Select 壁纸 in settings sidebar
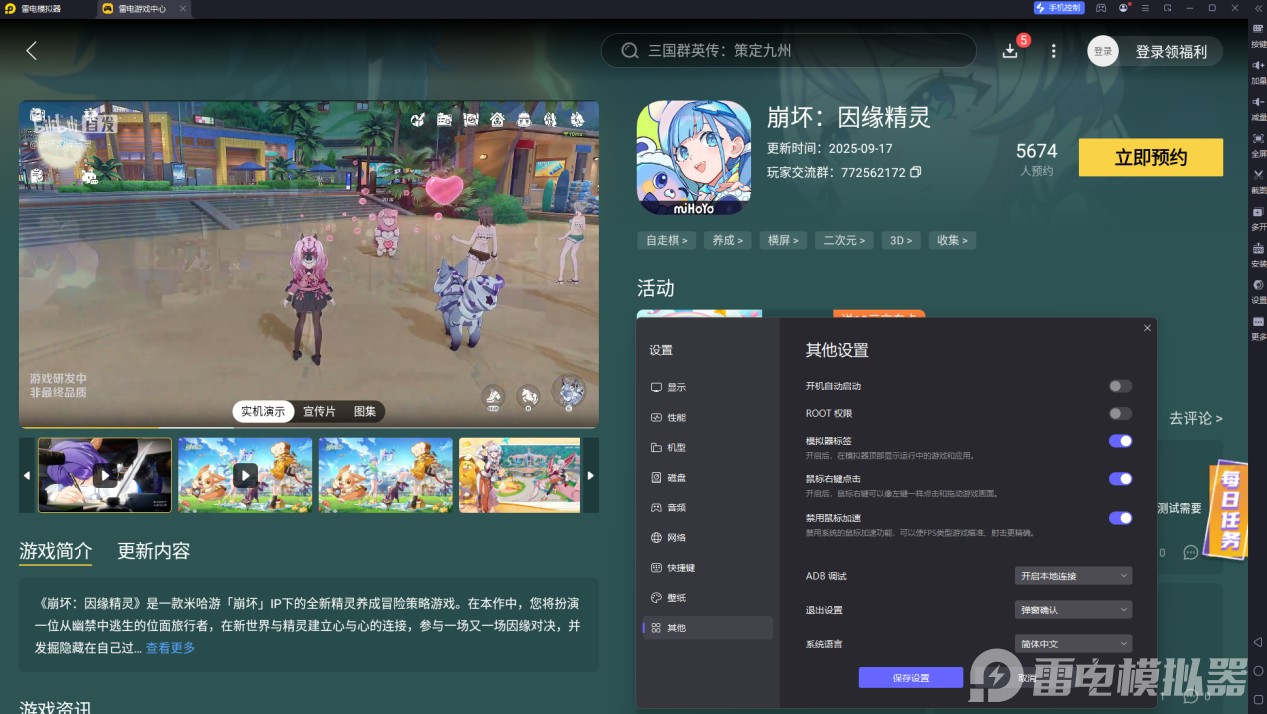 pyautogui.click(x=708, y=598)
